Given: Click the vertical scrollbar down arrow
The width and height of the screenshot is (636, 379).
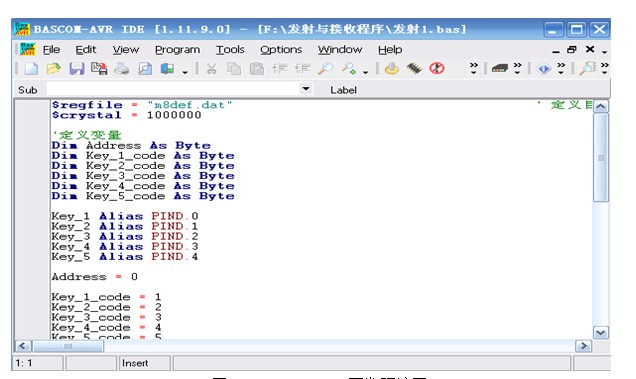Looking at the screenshot, I should pyautogui.click(x=600, y=333).
